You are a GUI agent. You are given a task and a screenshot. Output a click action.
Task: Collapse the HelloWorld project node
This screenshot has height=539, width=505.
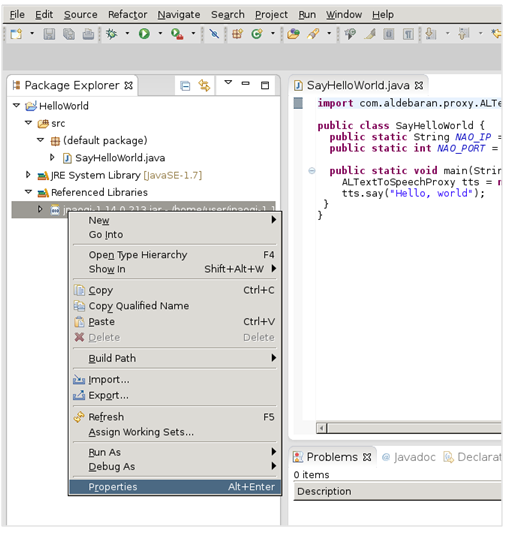tap(16, 105)
